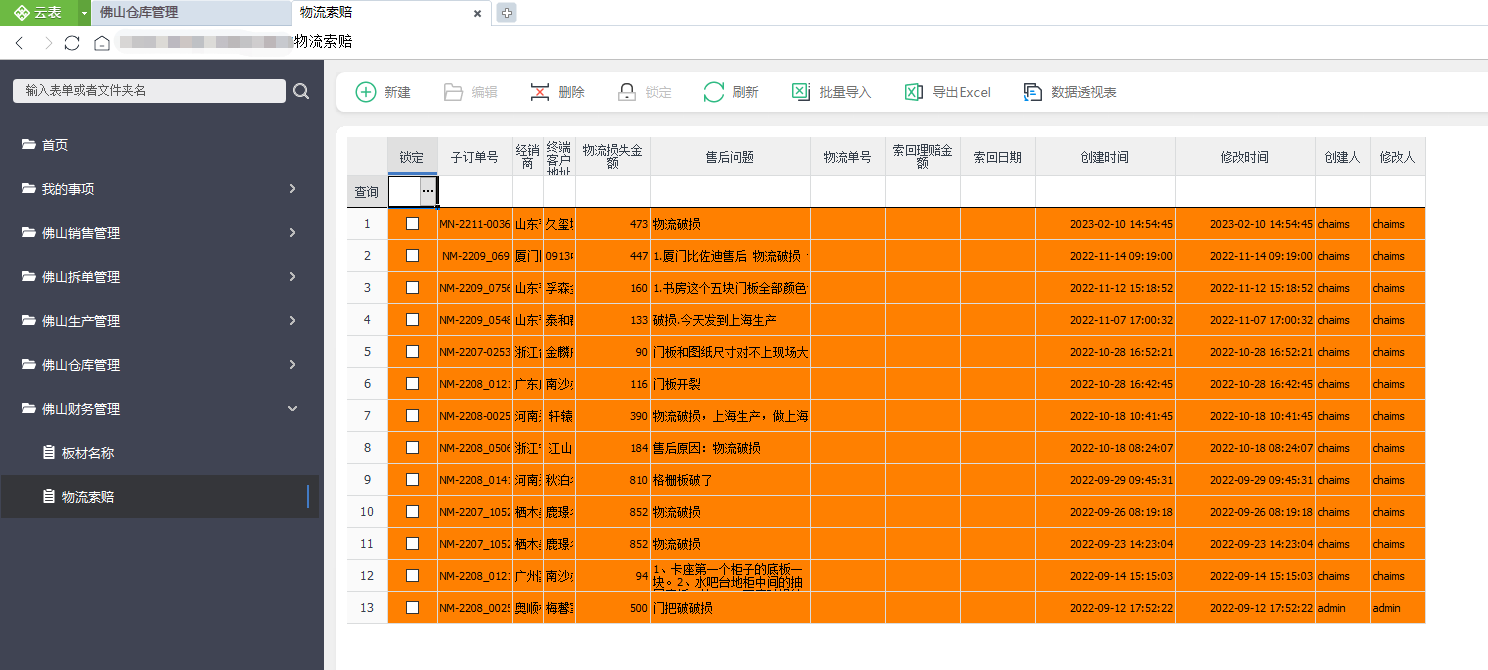
Task: Open the ellipsis button in 查询 row
Action: pos(428,191)
